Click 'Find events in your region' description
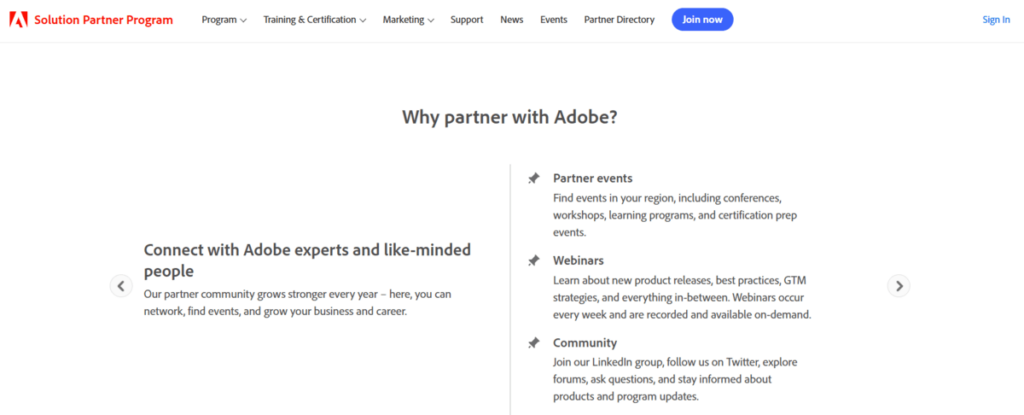 click(x=675, y=214)
